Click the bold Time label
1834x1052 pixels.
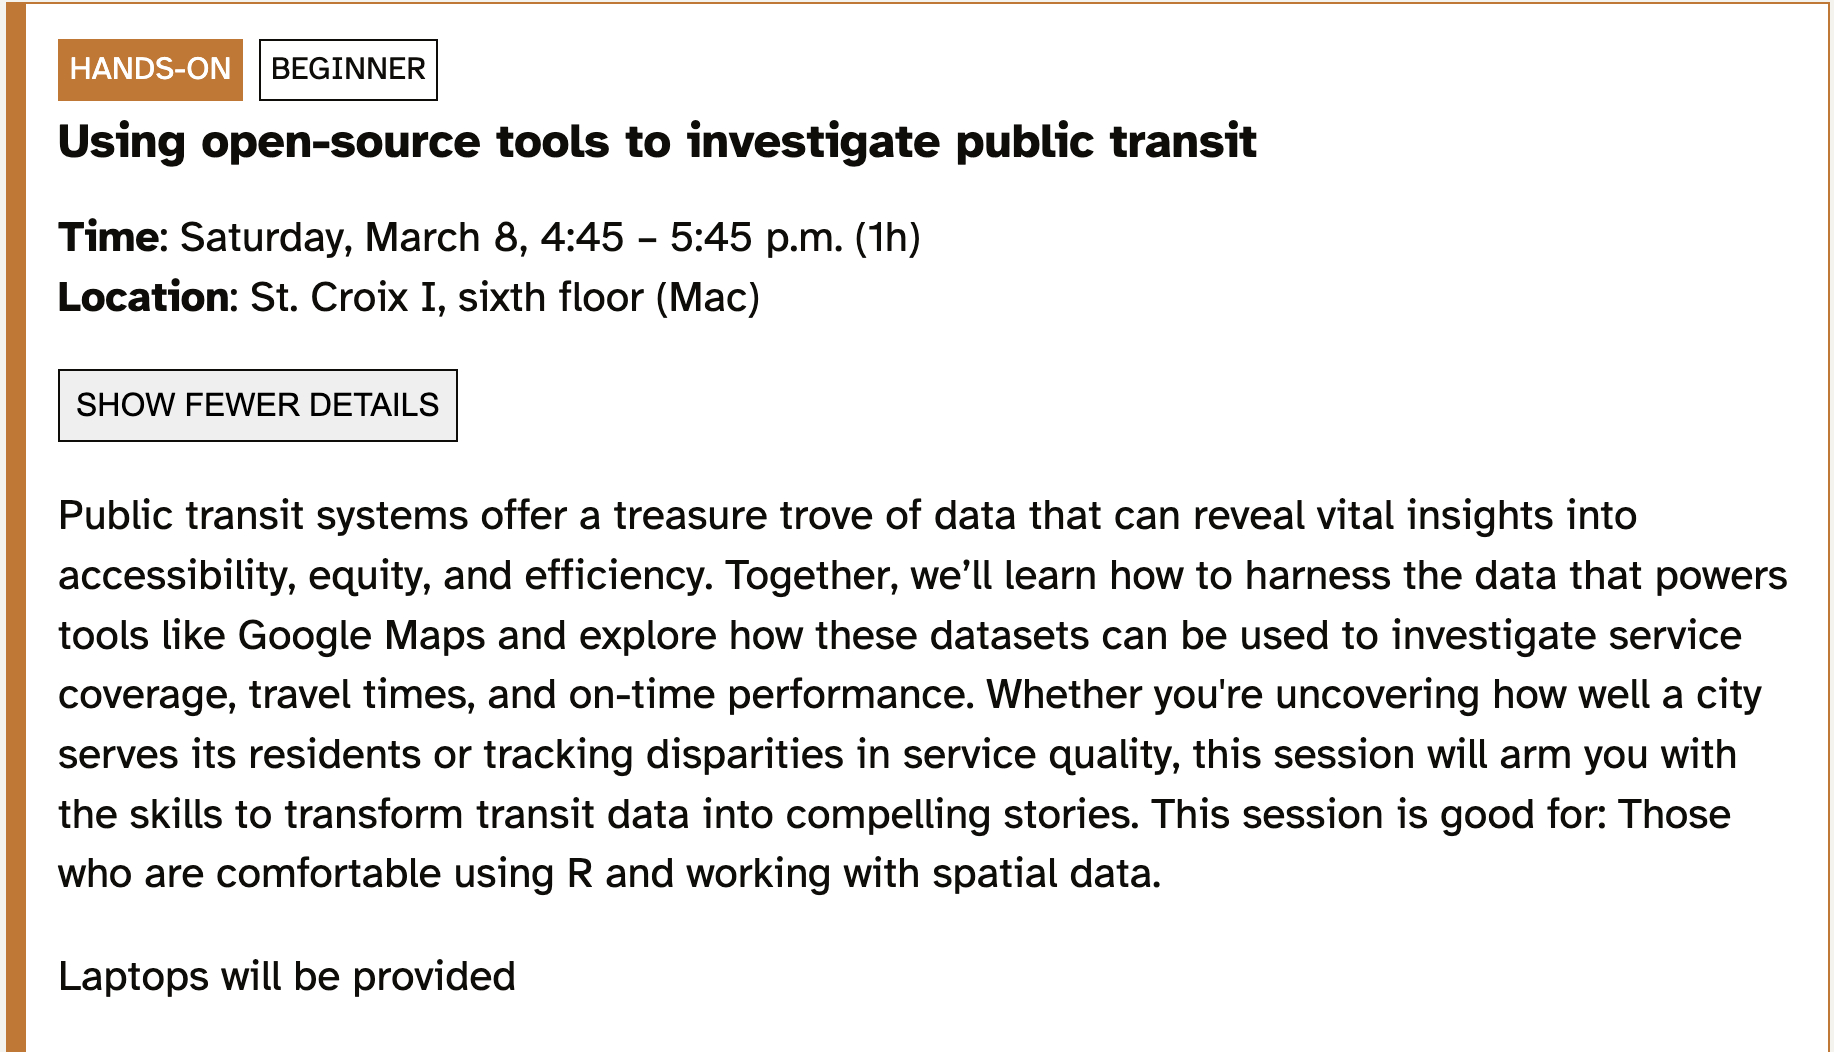pos(107,238)
